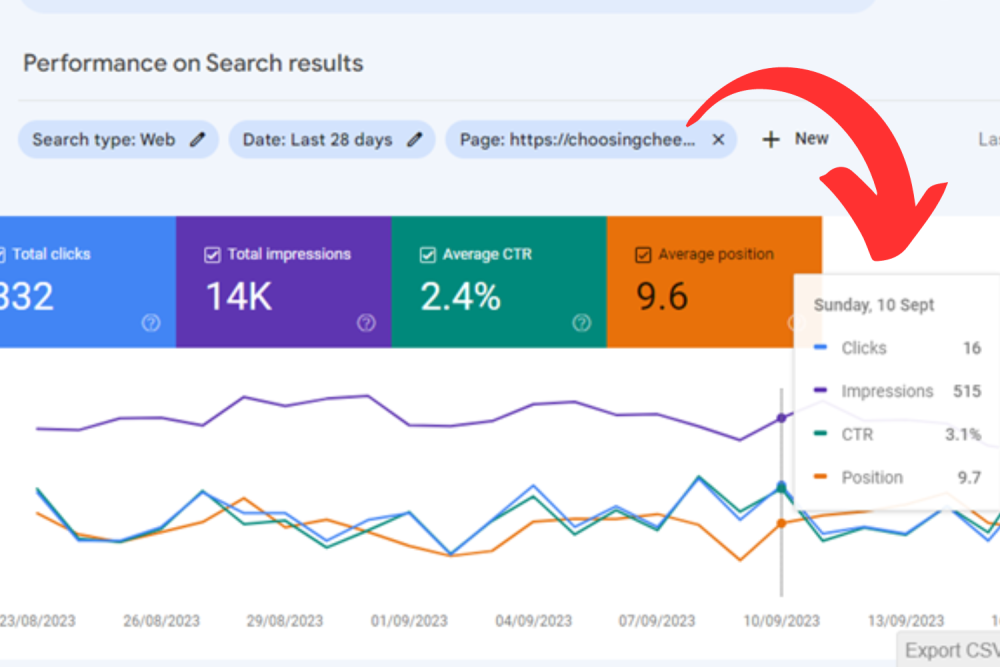Open the Page URL filter chip text
1000x667 pixels.
pos(576,140)
